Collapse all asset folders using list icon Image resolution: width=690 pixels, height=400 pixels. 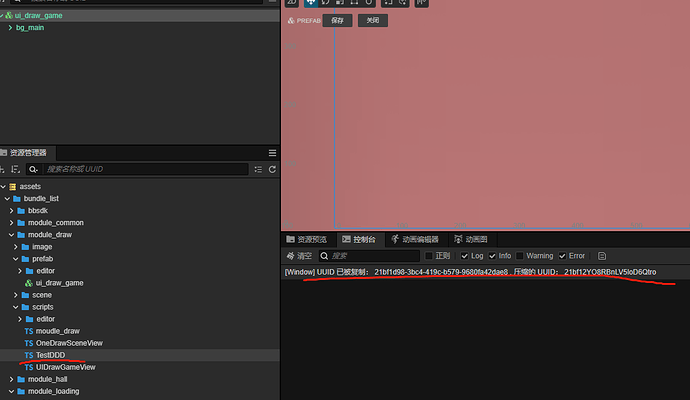tap(258, 169)
